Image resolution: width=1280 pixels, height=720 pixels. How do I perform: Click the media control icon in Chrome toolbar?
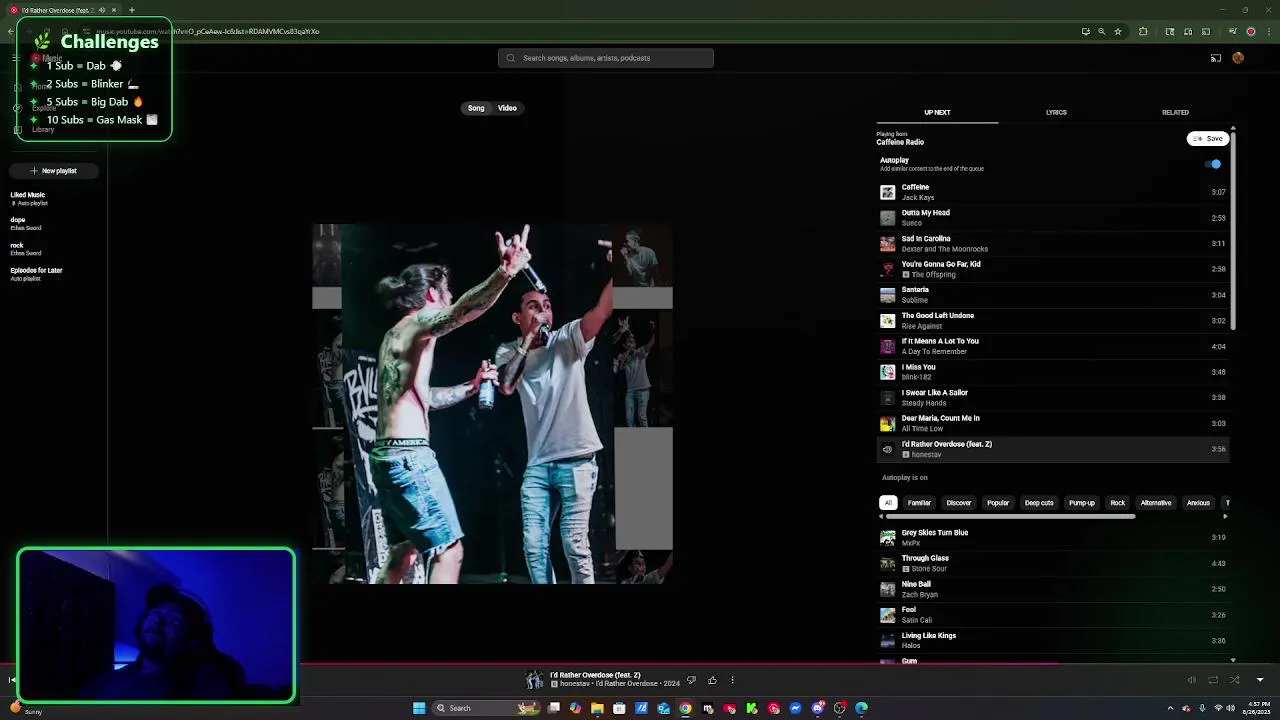click(1233, 31)
